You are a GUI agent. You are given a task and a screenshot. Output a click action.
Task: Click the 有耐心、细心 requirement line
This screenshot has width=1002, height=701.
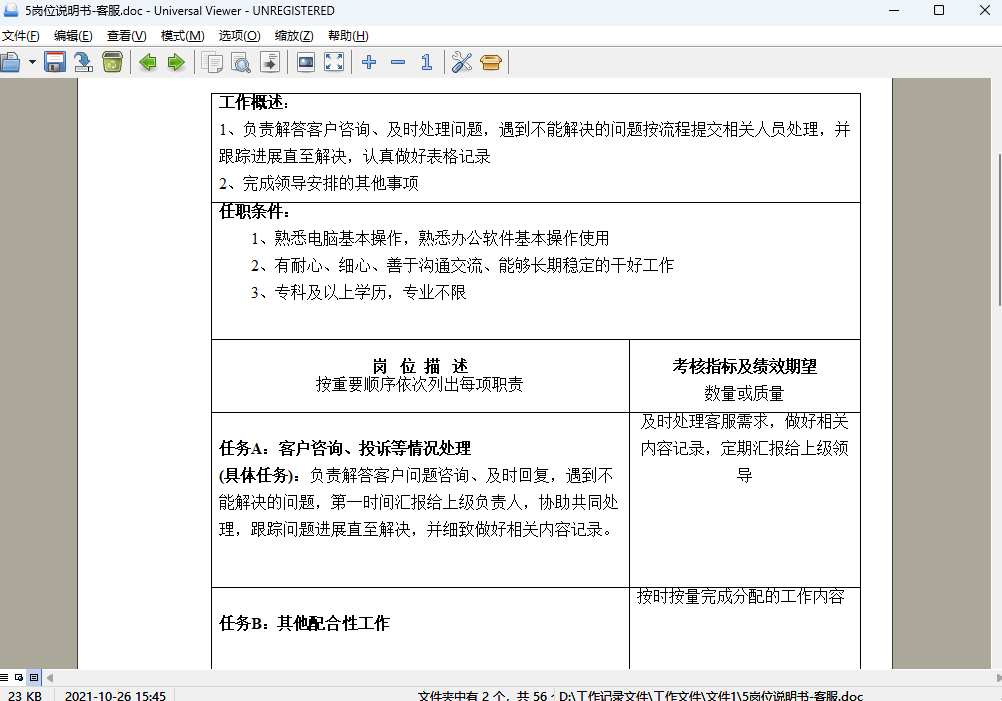(463, 265)
